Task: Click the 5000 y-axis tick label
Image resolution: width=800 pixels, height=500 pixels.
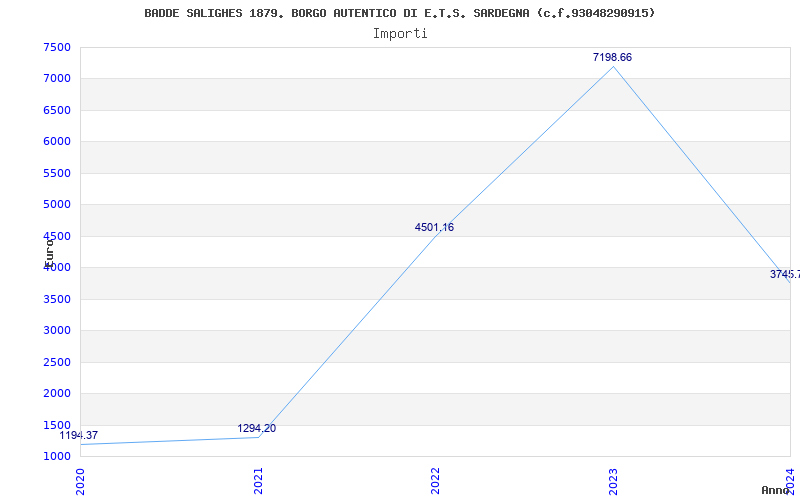Action: [x=57, y=205]
